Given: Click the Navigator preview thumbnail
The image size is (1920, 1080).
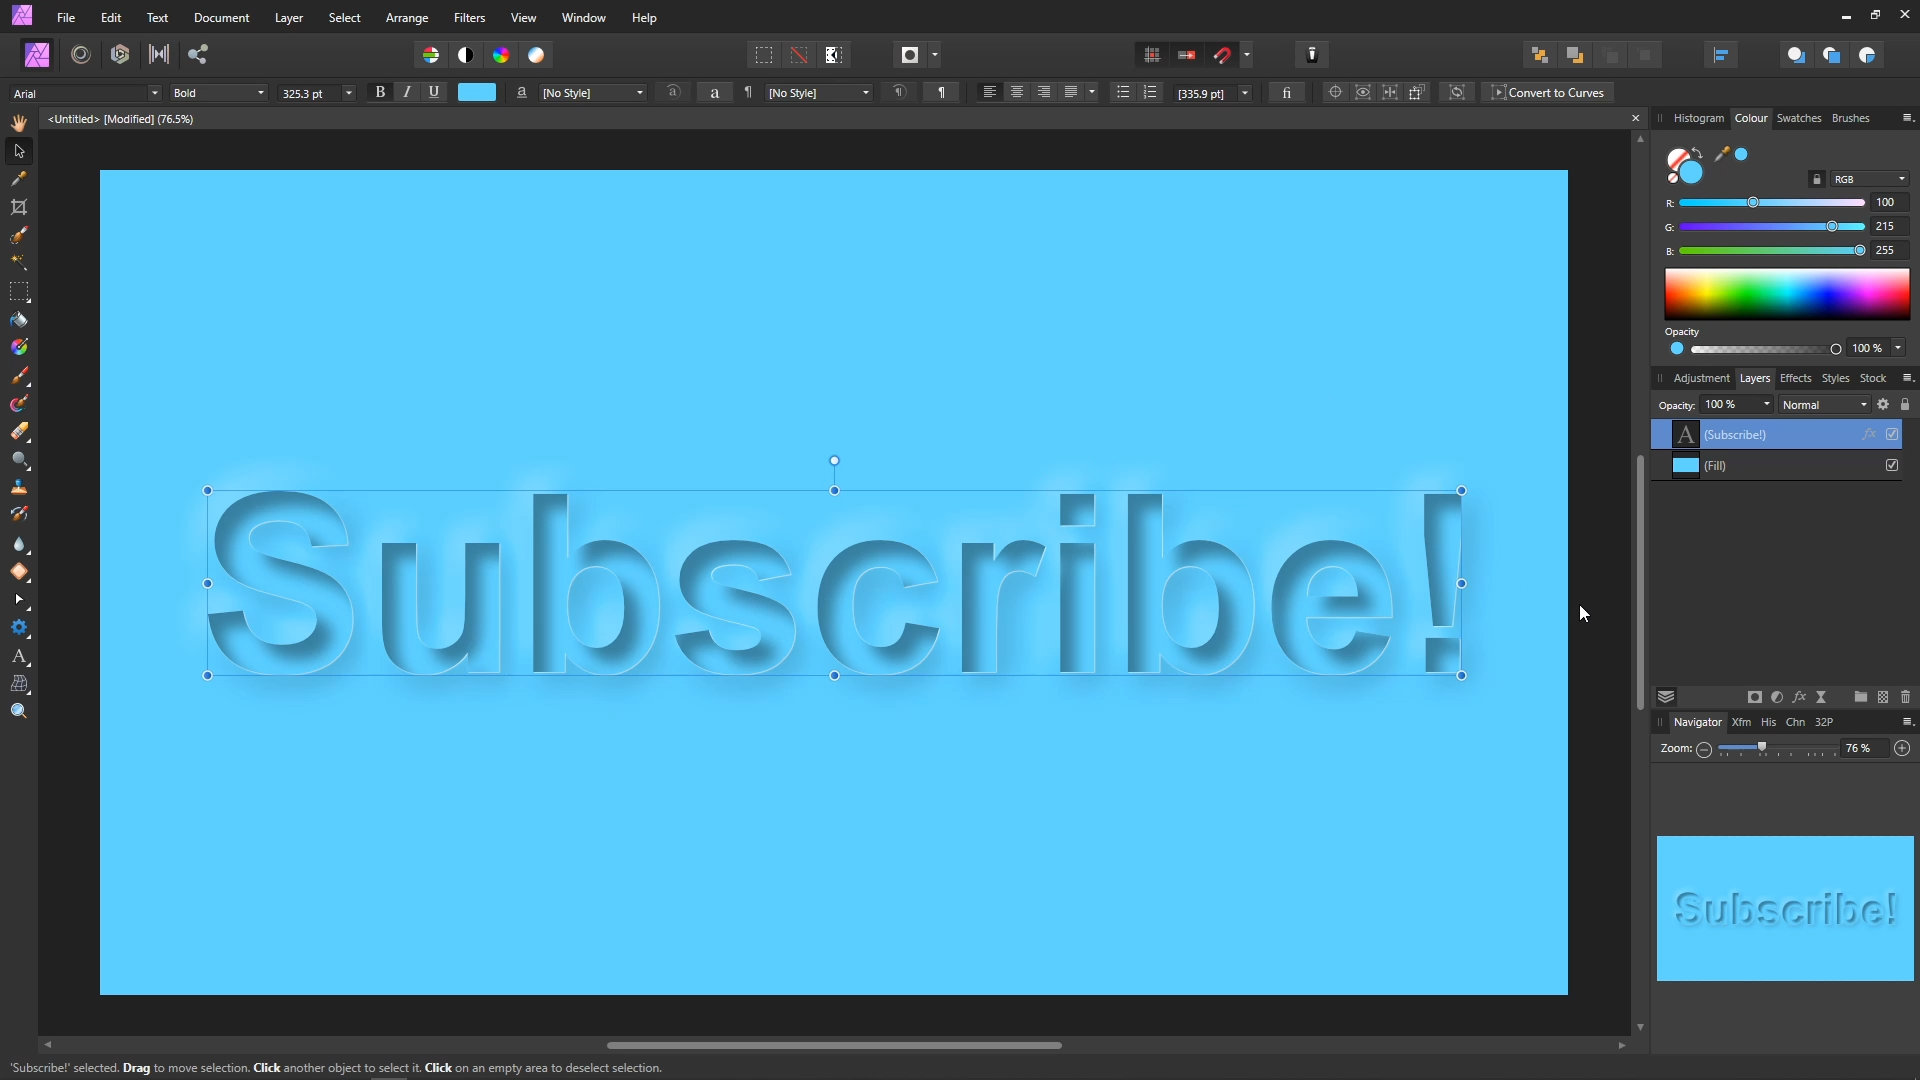Looking at the screenshot, I should coord(1785,908).
